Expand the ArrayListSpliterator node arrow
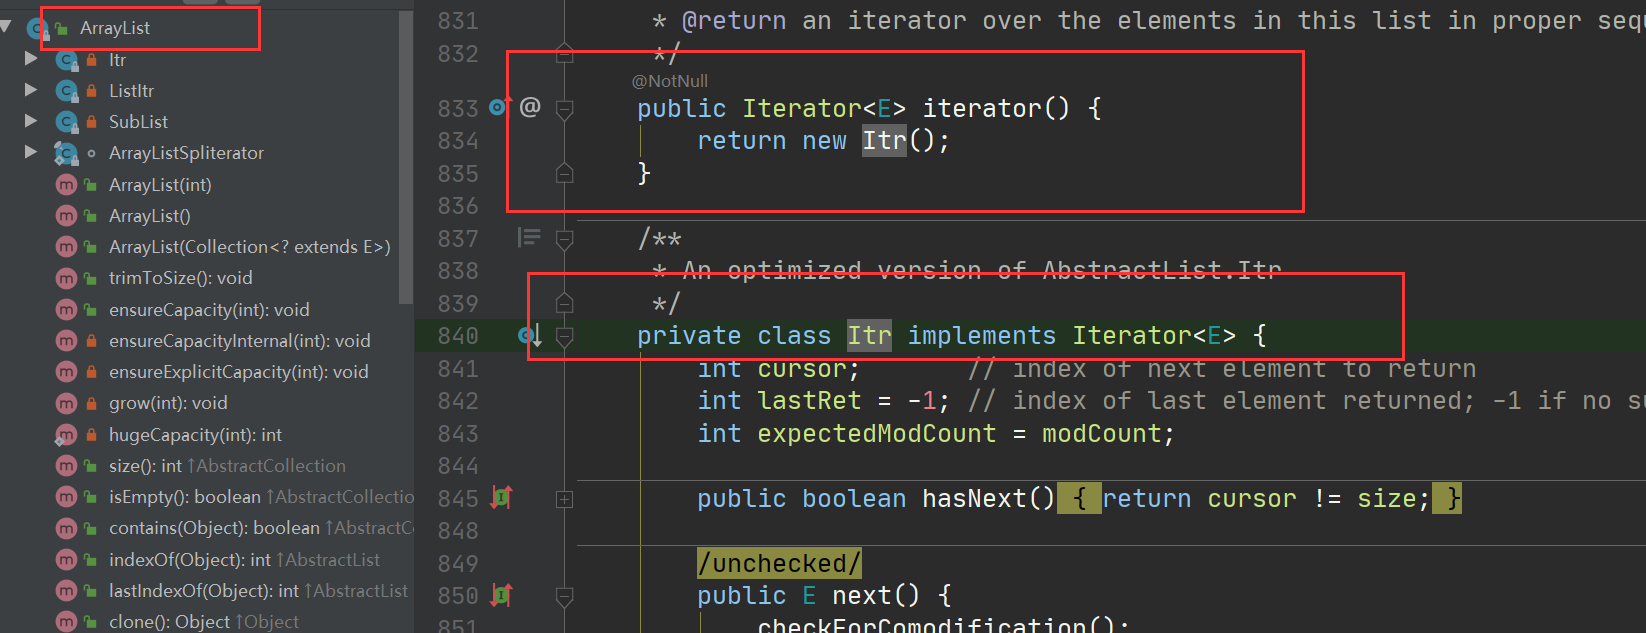This screenshot has height=633, width=1646. [x=31, y=152]
